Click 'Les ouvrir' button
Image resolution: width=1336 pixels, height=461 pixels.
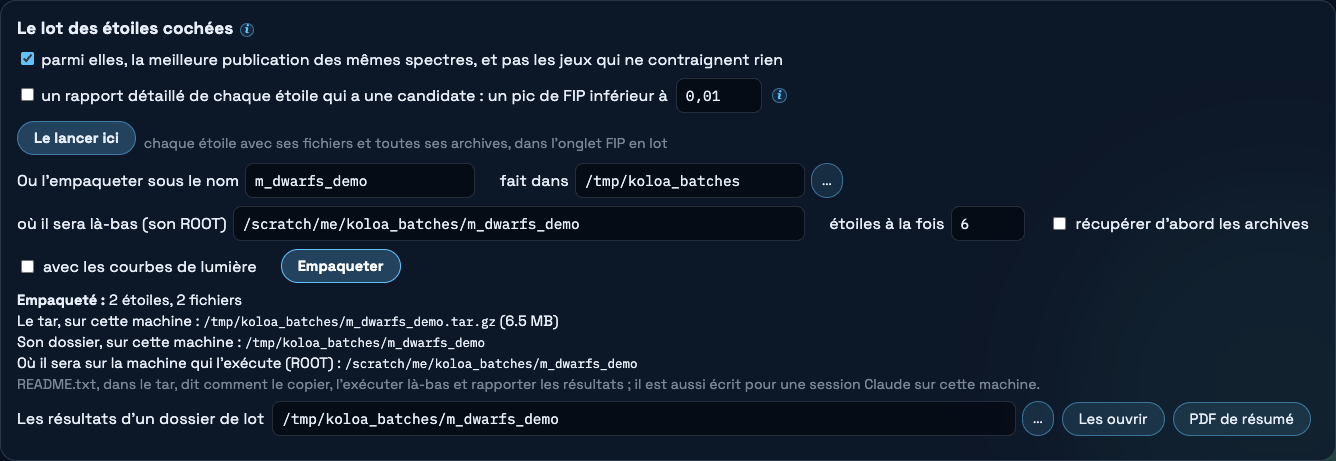[x=1113, y=419]
